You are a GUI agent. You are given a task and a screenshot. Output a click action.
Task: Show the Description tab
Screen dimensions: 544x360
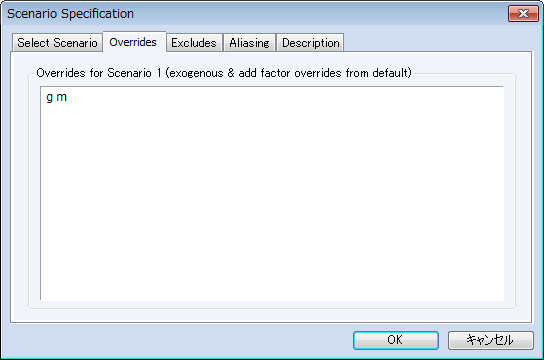coord(311,43)
